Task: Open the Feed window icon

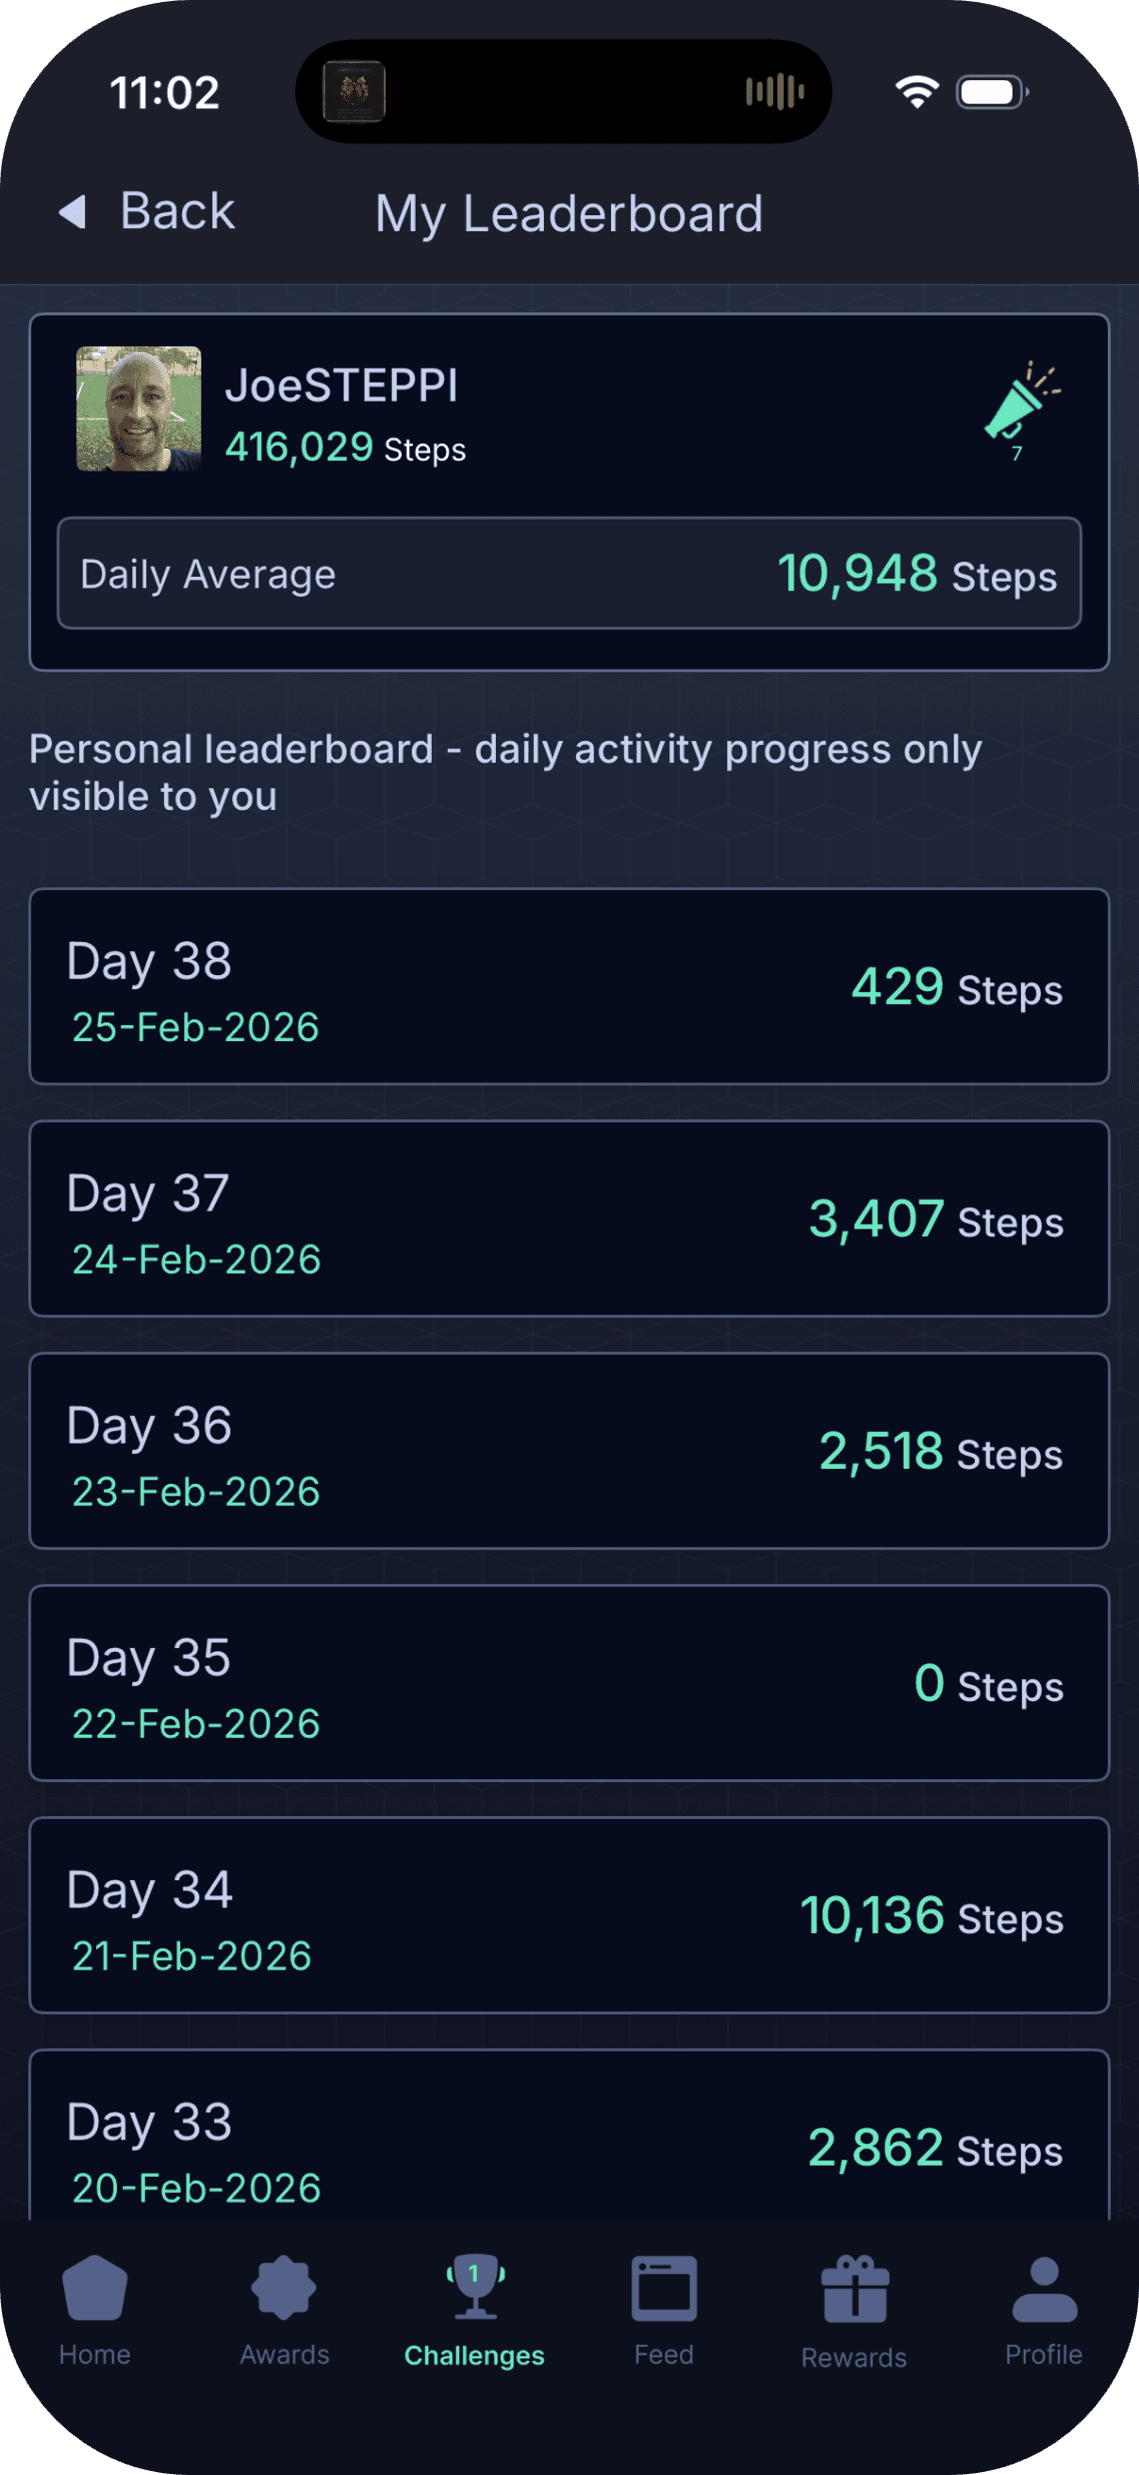Action: [664, 2288]
